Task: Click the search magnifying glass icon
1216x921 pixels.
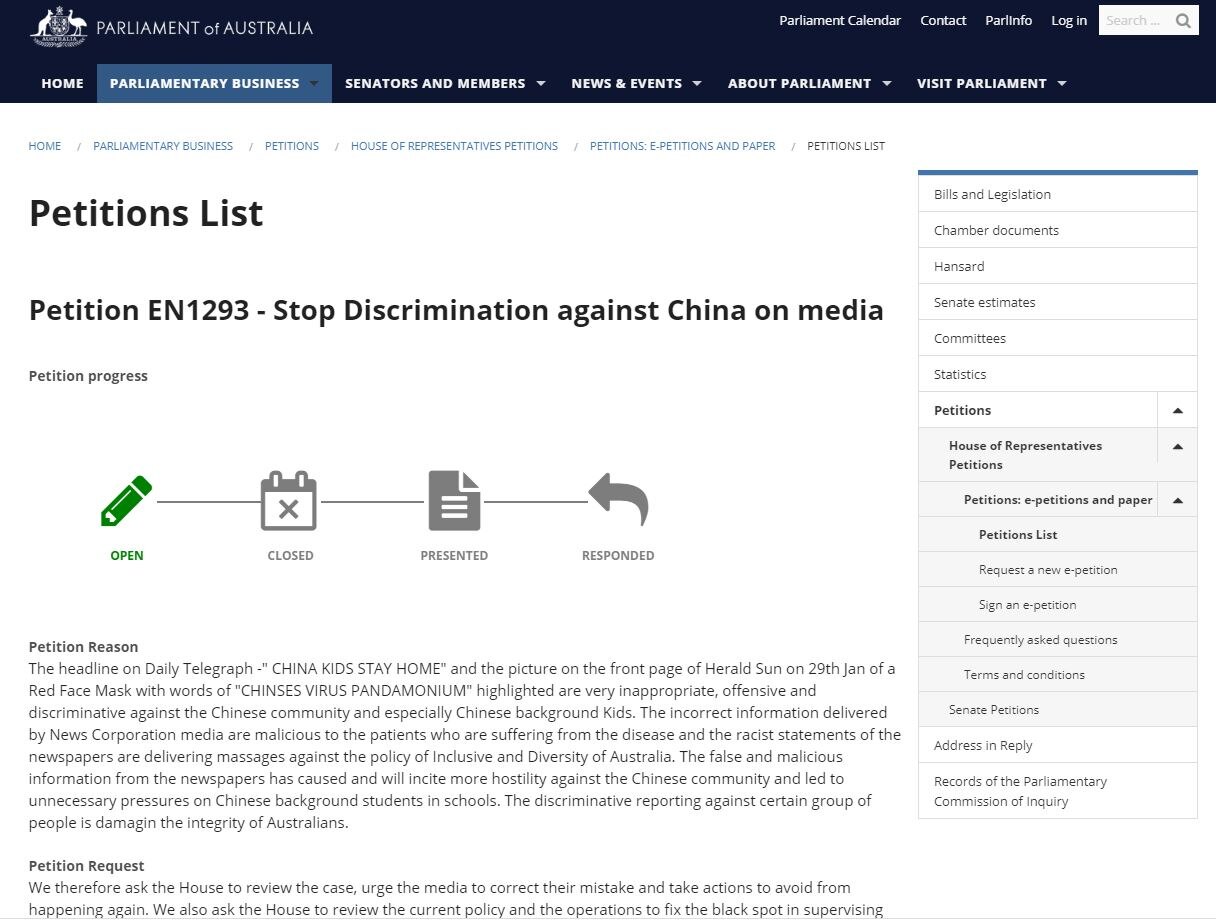Action: click(1184, 19)
